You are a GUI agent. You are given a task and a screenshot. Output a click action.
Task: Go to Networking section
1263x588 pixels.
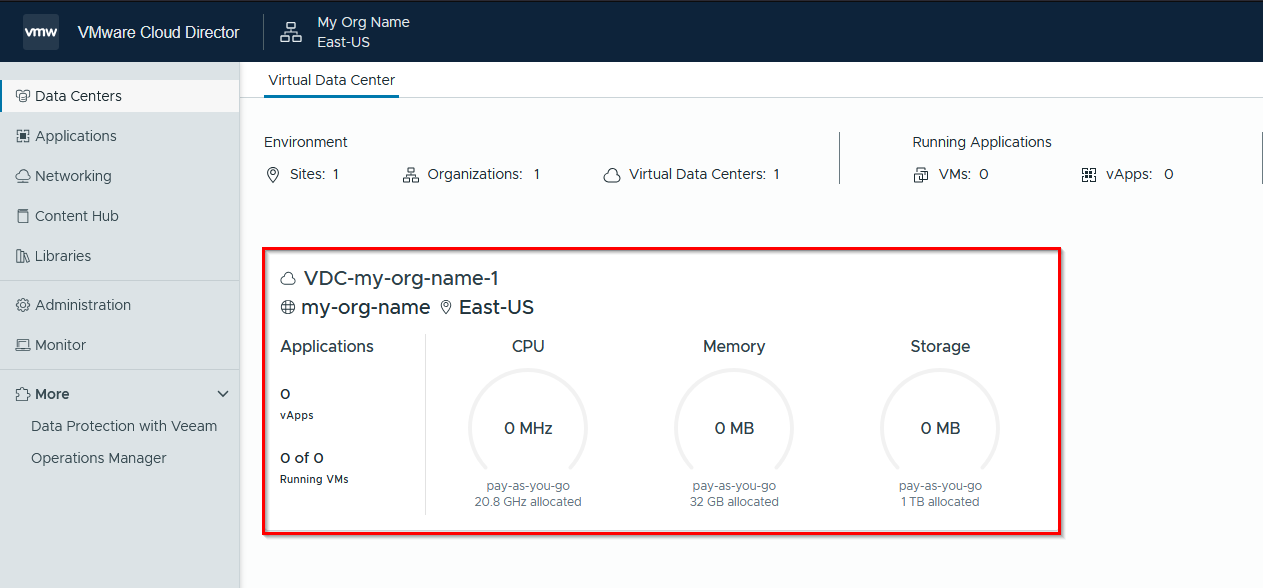pyautogui.click(x=120, y=176)
